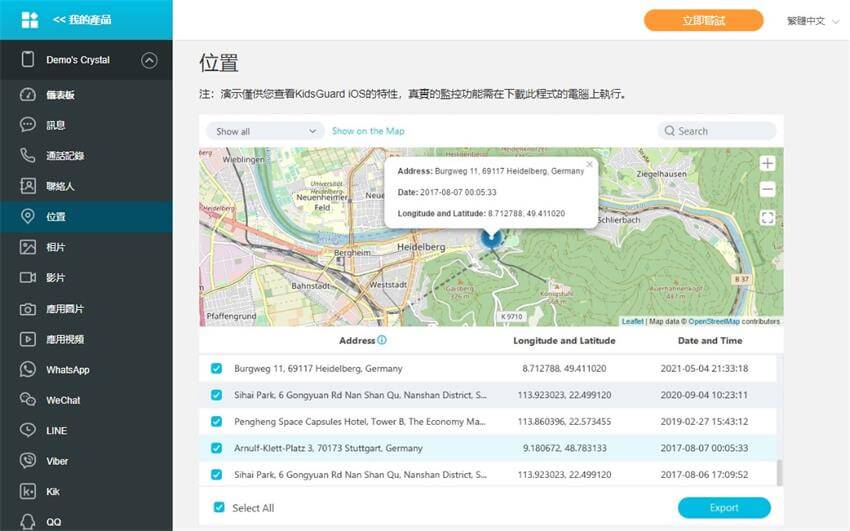The image size is (850, 531).
Task: Toggle the Select All checkbox
Action: 219,508
